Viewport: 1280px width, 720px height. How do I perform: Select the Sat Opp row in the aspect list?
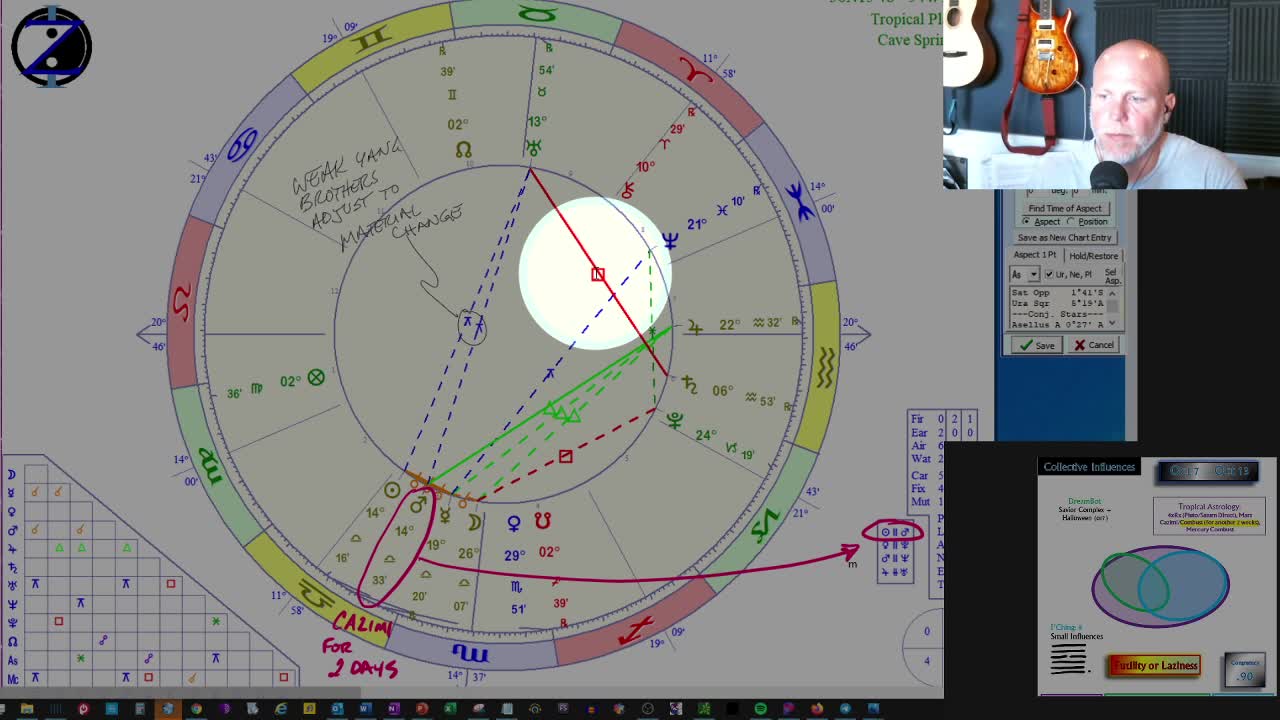(1057, 293)
